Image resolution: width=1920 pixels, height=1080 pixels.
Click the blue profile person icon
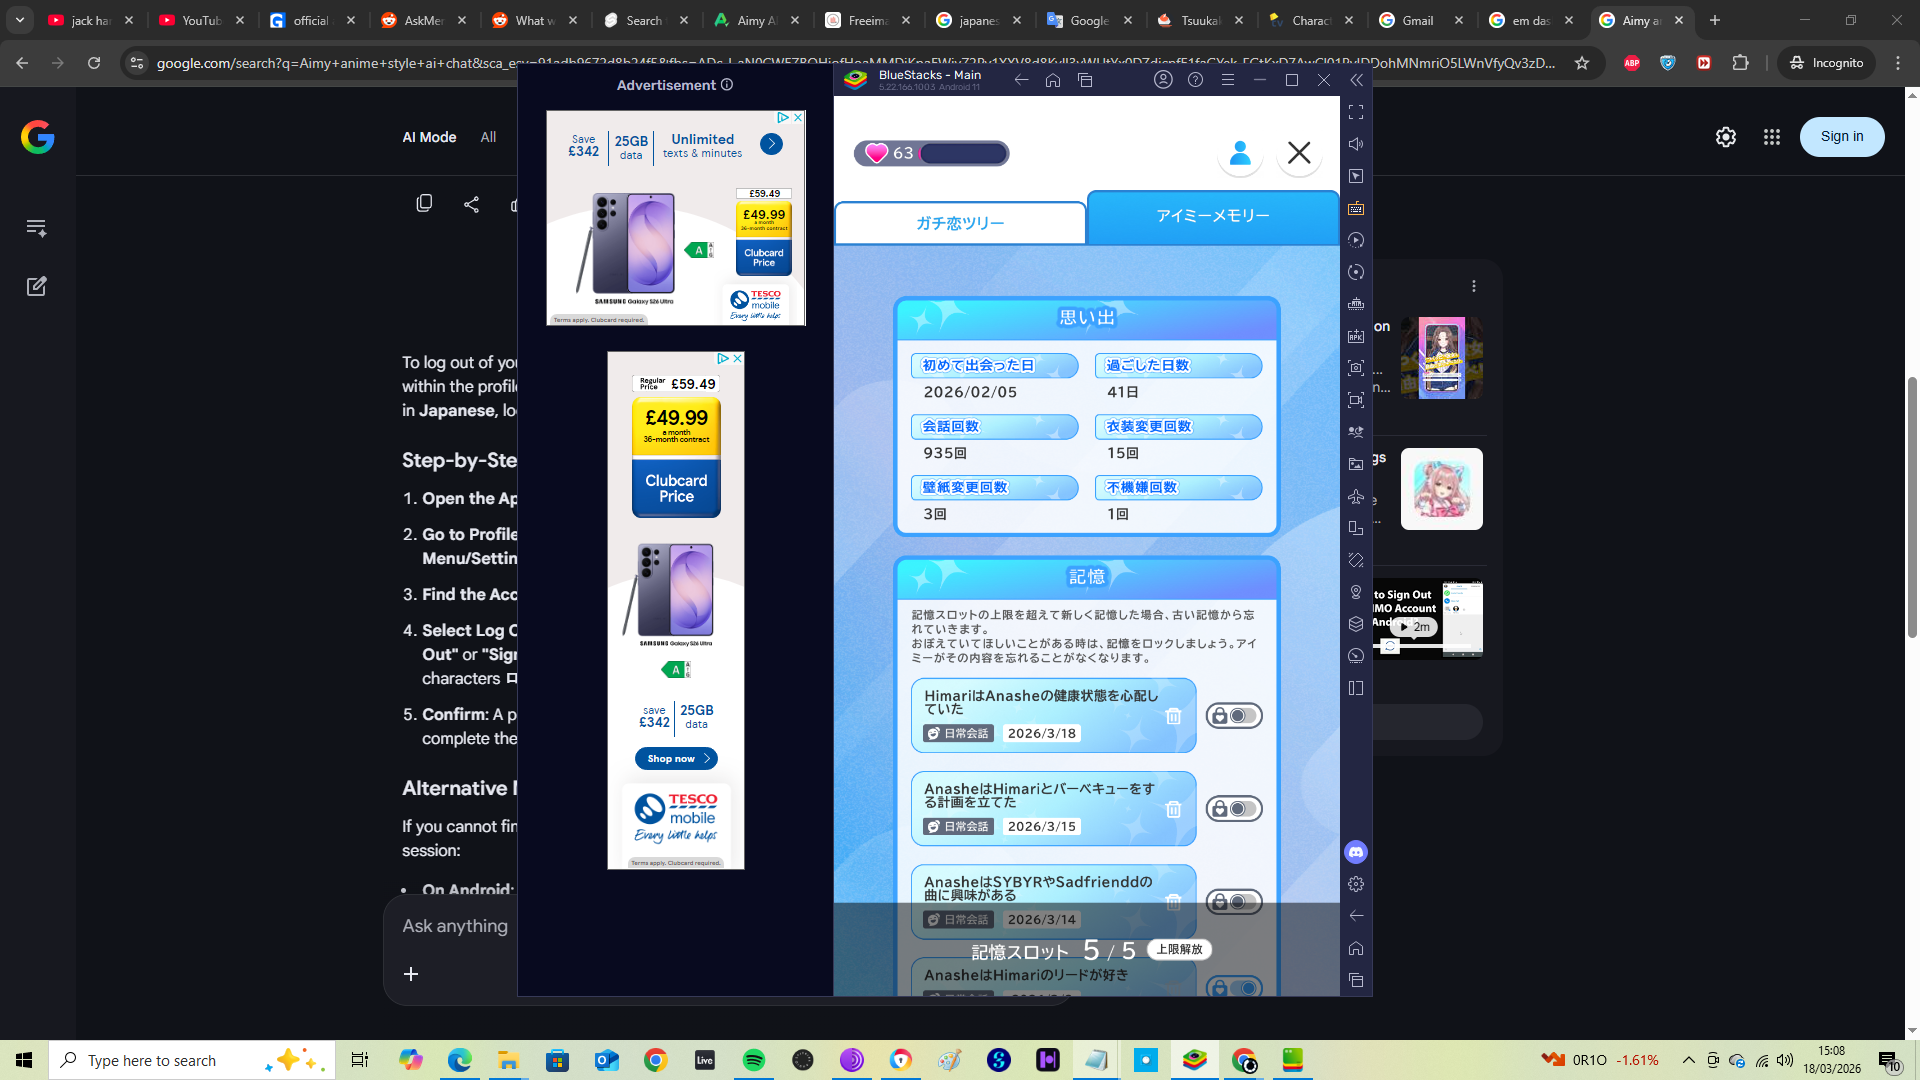(x=1240, y=153)
